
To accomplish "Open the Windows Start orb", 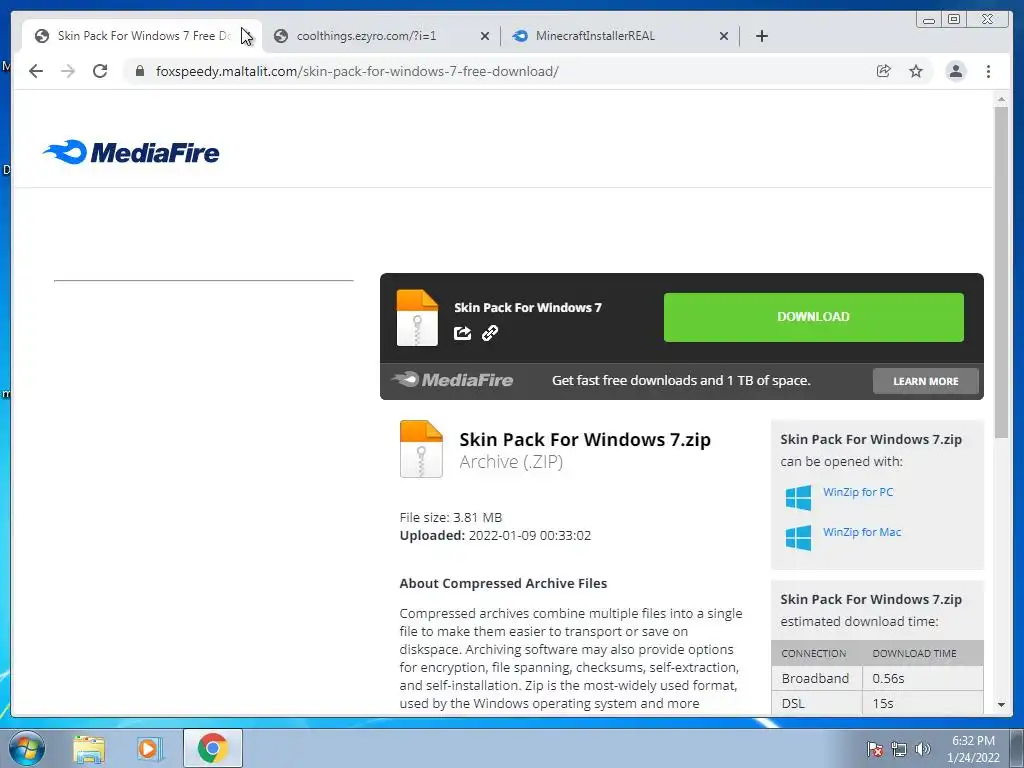I will click(27, 748).
